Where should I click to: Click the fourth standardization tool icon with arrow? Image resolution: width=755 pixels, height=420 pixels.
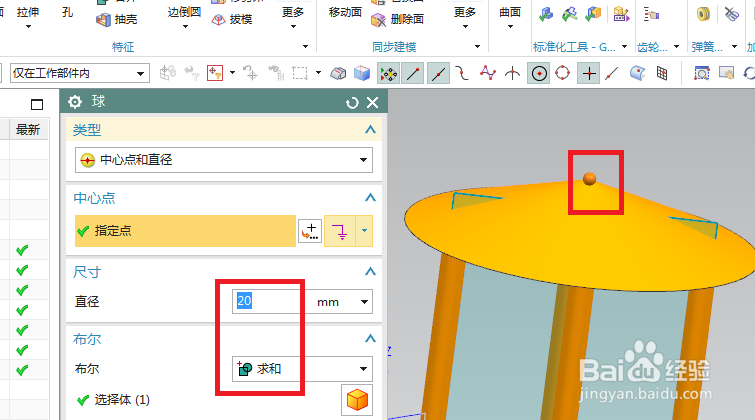(621, 14)
